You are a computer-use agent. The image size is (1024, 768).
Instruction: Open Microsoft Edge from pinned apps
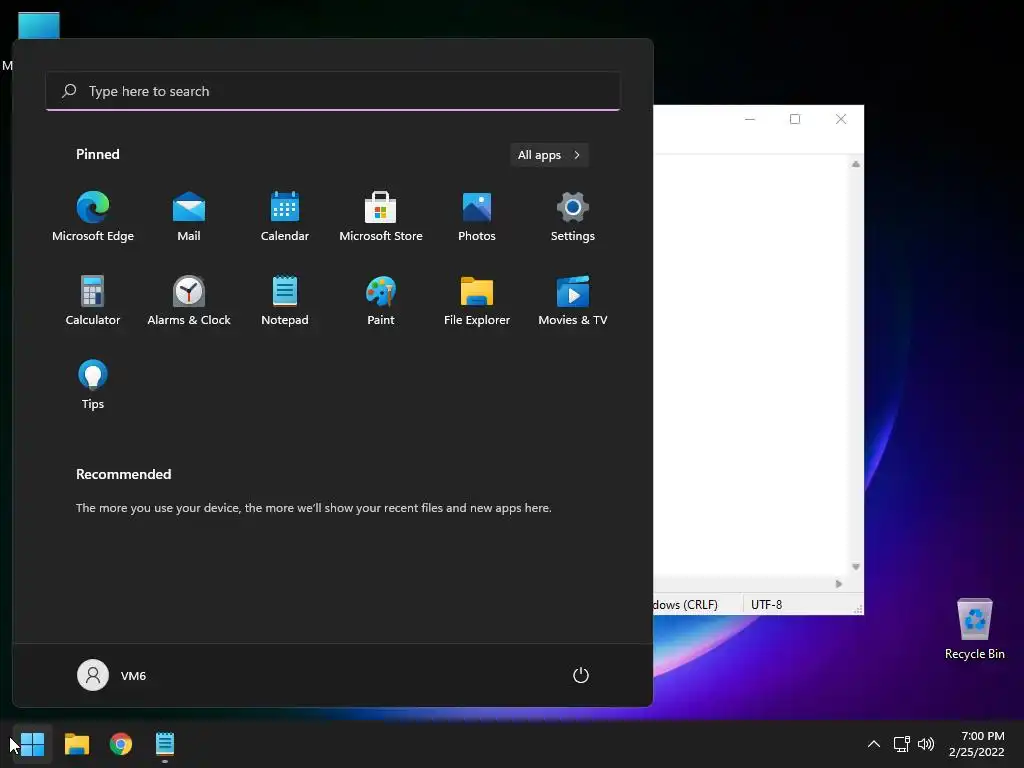[93, 217]
